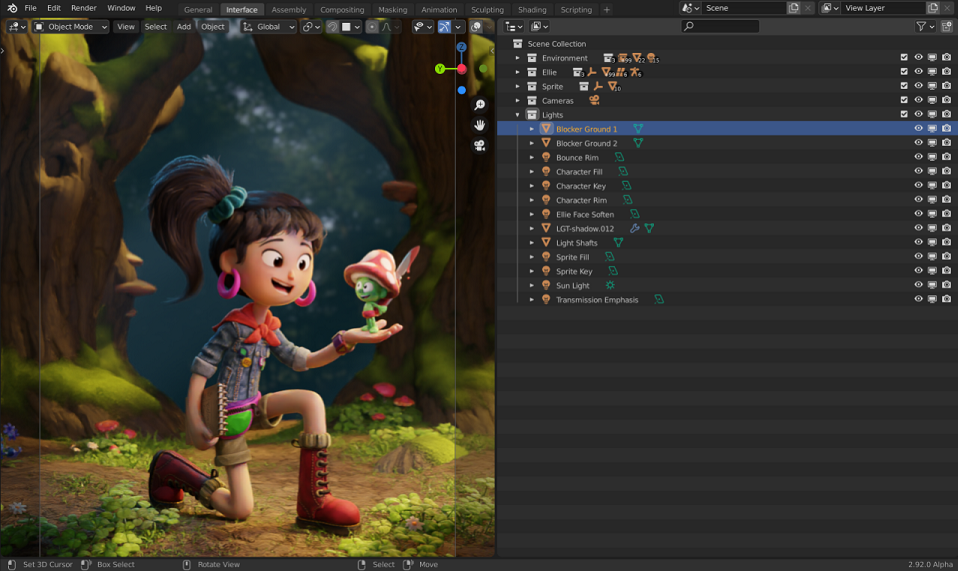
Task: Click the viewport Add menu button
Action: tap(183, 27)
